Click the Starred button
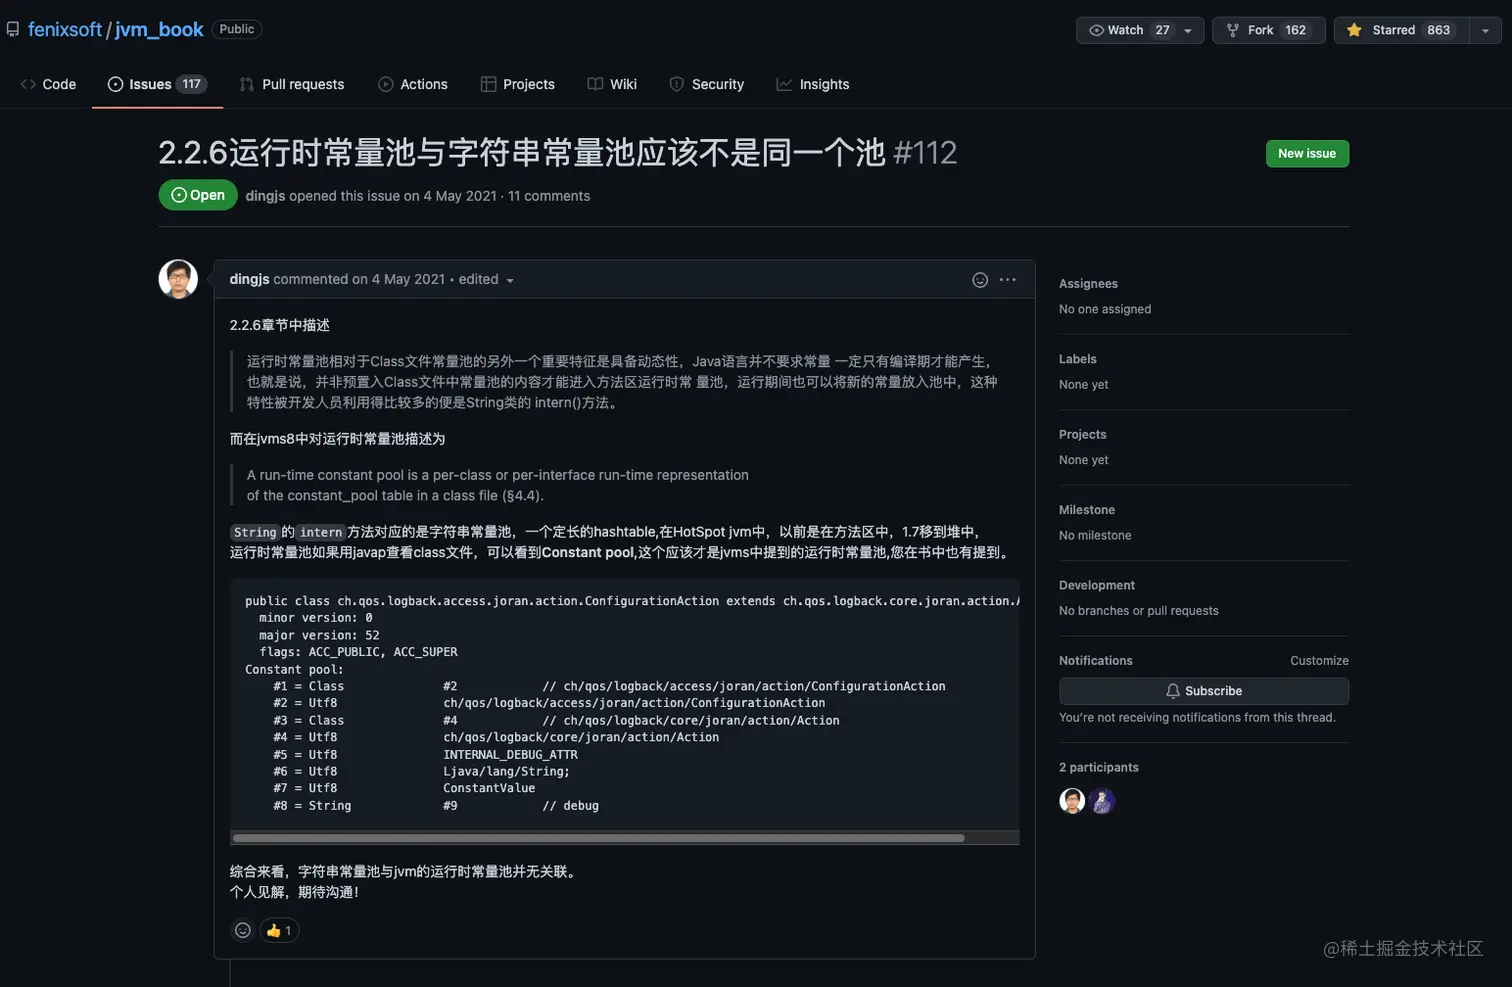Image resolution: width=1512 pixels, height=987 pixels. pos(1401,30)
